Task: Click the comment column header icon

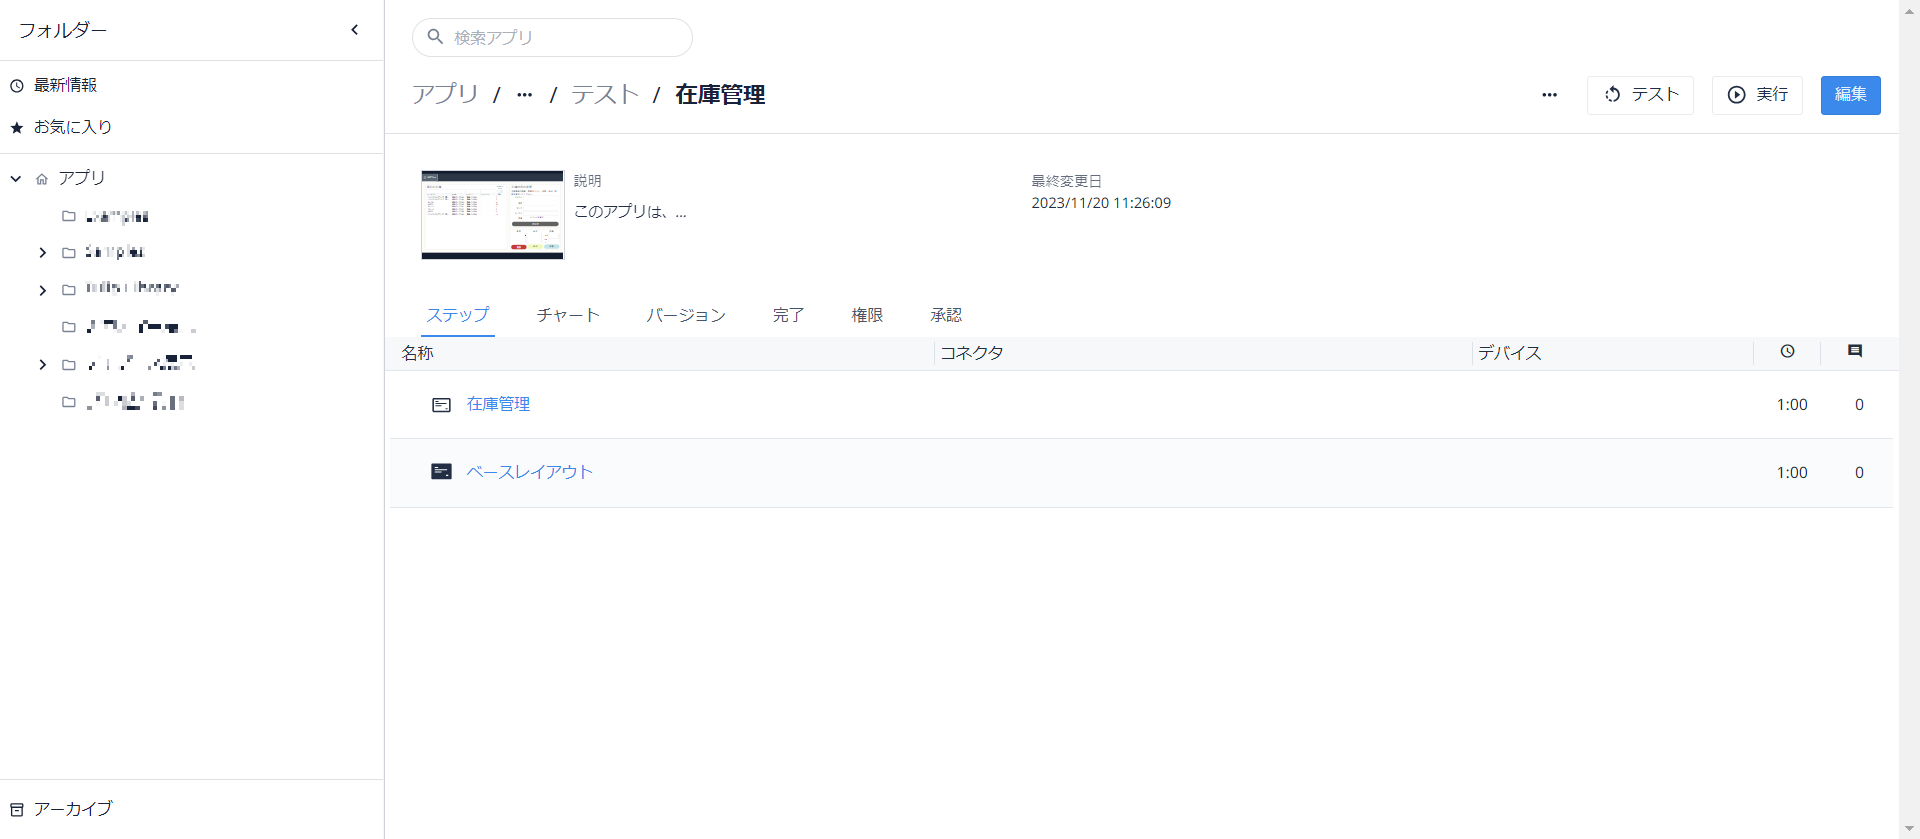Action: [x=1855, y=351]
